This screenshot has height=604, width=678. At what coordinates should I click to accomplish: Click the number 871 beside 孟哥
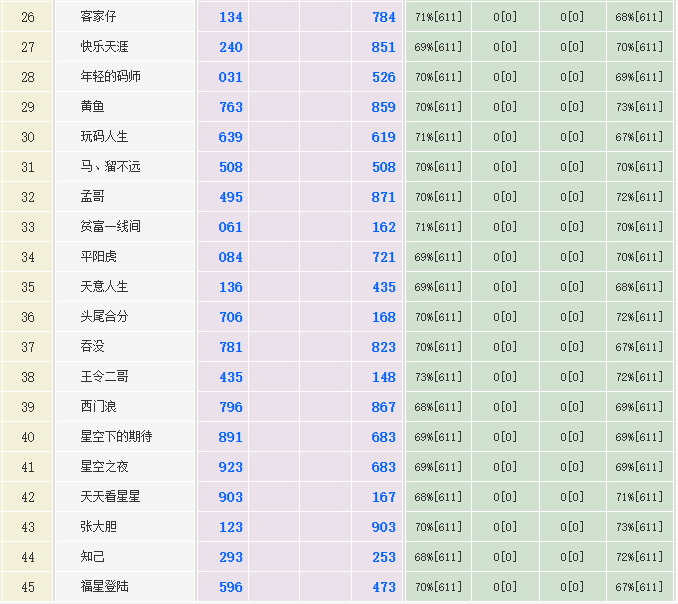[384, 197]
